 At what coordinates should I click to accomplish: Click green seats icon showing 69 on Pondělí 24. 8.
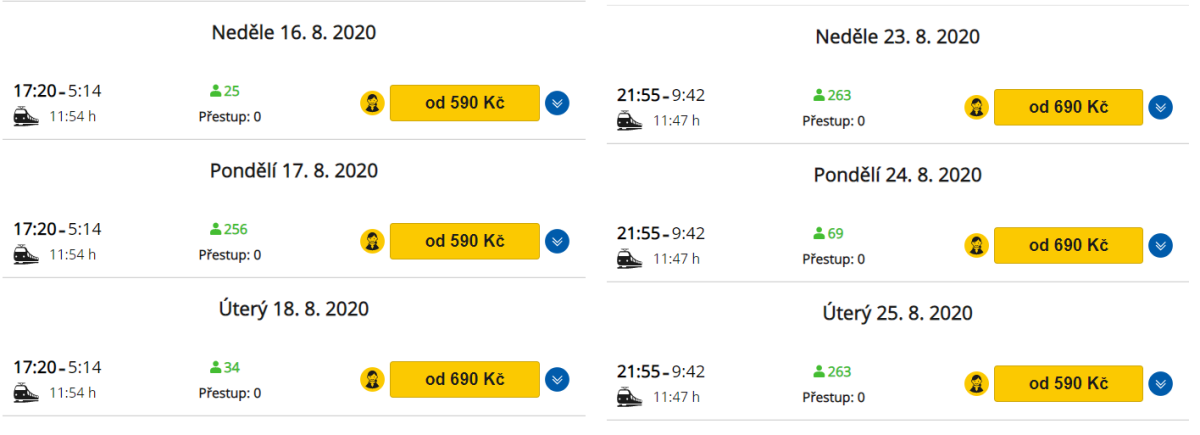819,234
